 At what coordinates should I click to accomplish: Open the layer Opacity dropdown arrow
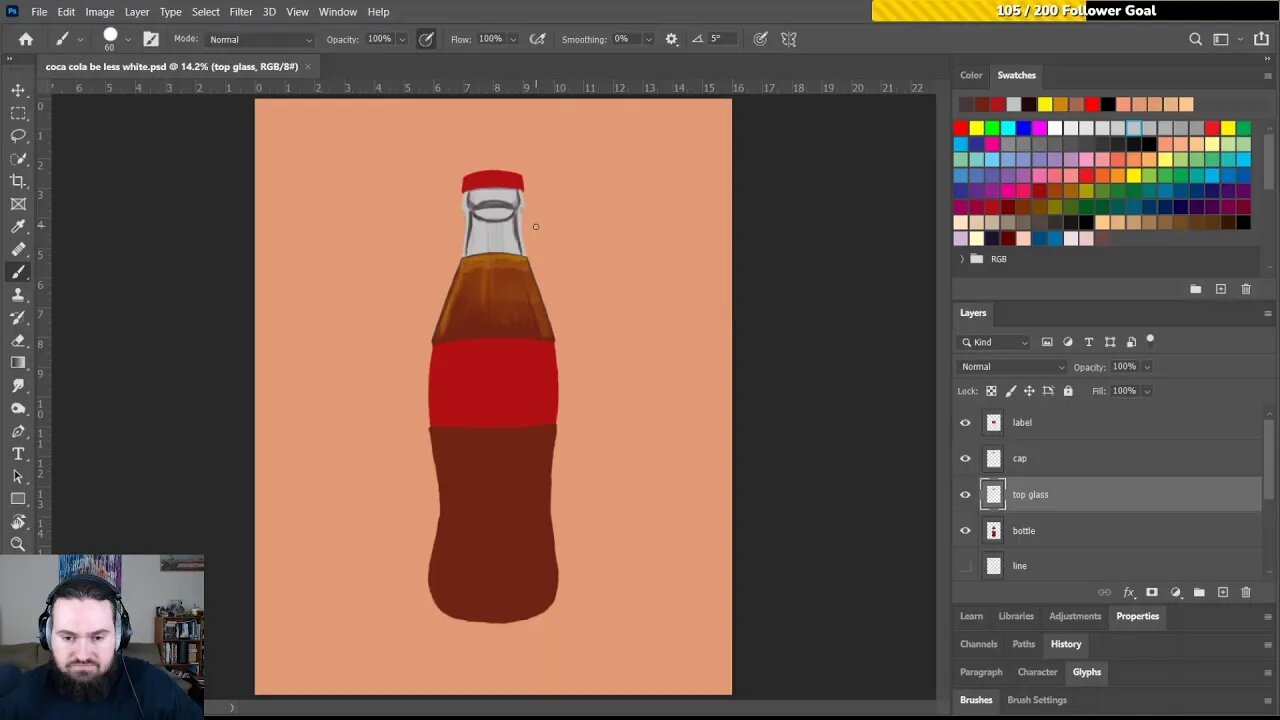pos(1147,367)
